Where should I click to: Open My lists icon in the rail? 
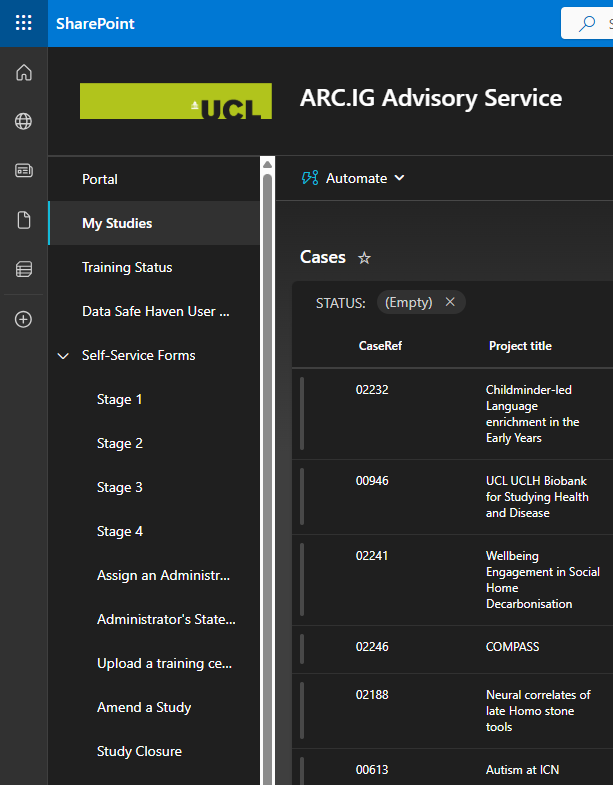pos(24,269)
